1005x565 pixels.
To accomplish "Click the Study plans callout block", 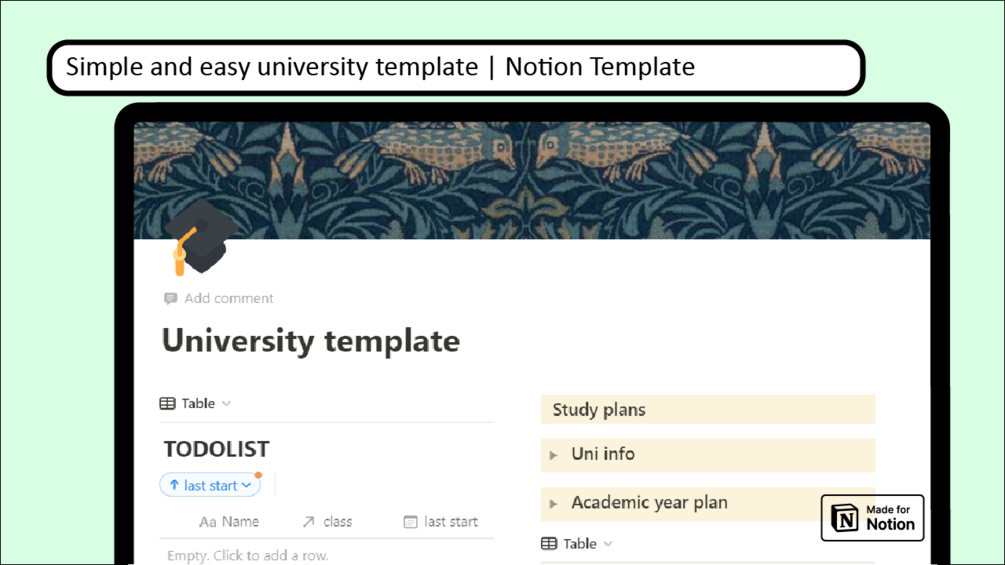I will 707,409.
